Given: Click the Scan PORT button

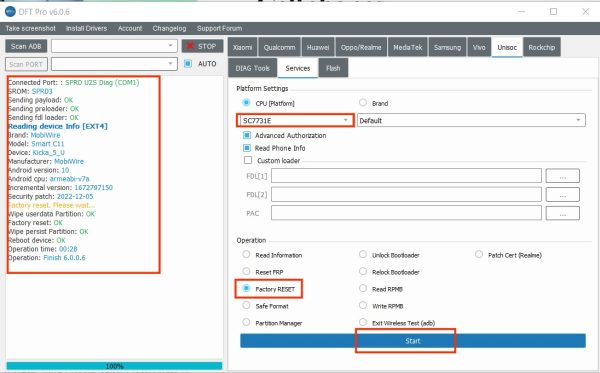Looking at the screenshot, I should pos(26,64).
